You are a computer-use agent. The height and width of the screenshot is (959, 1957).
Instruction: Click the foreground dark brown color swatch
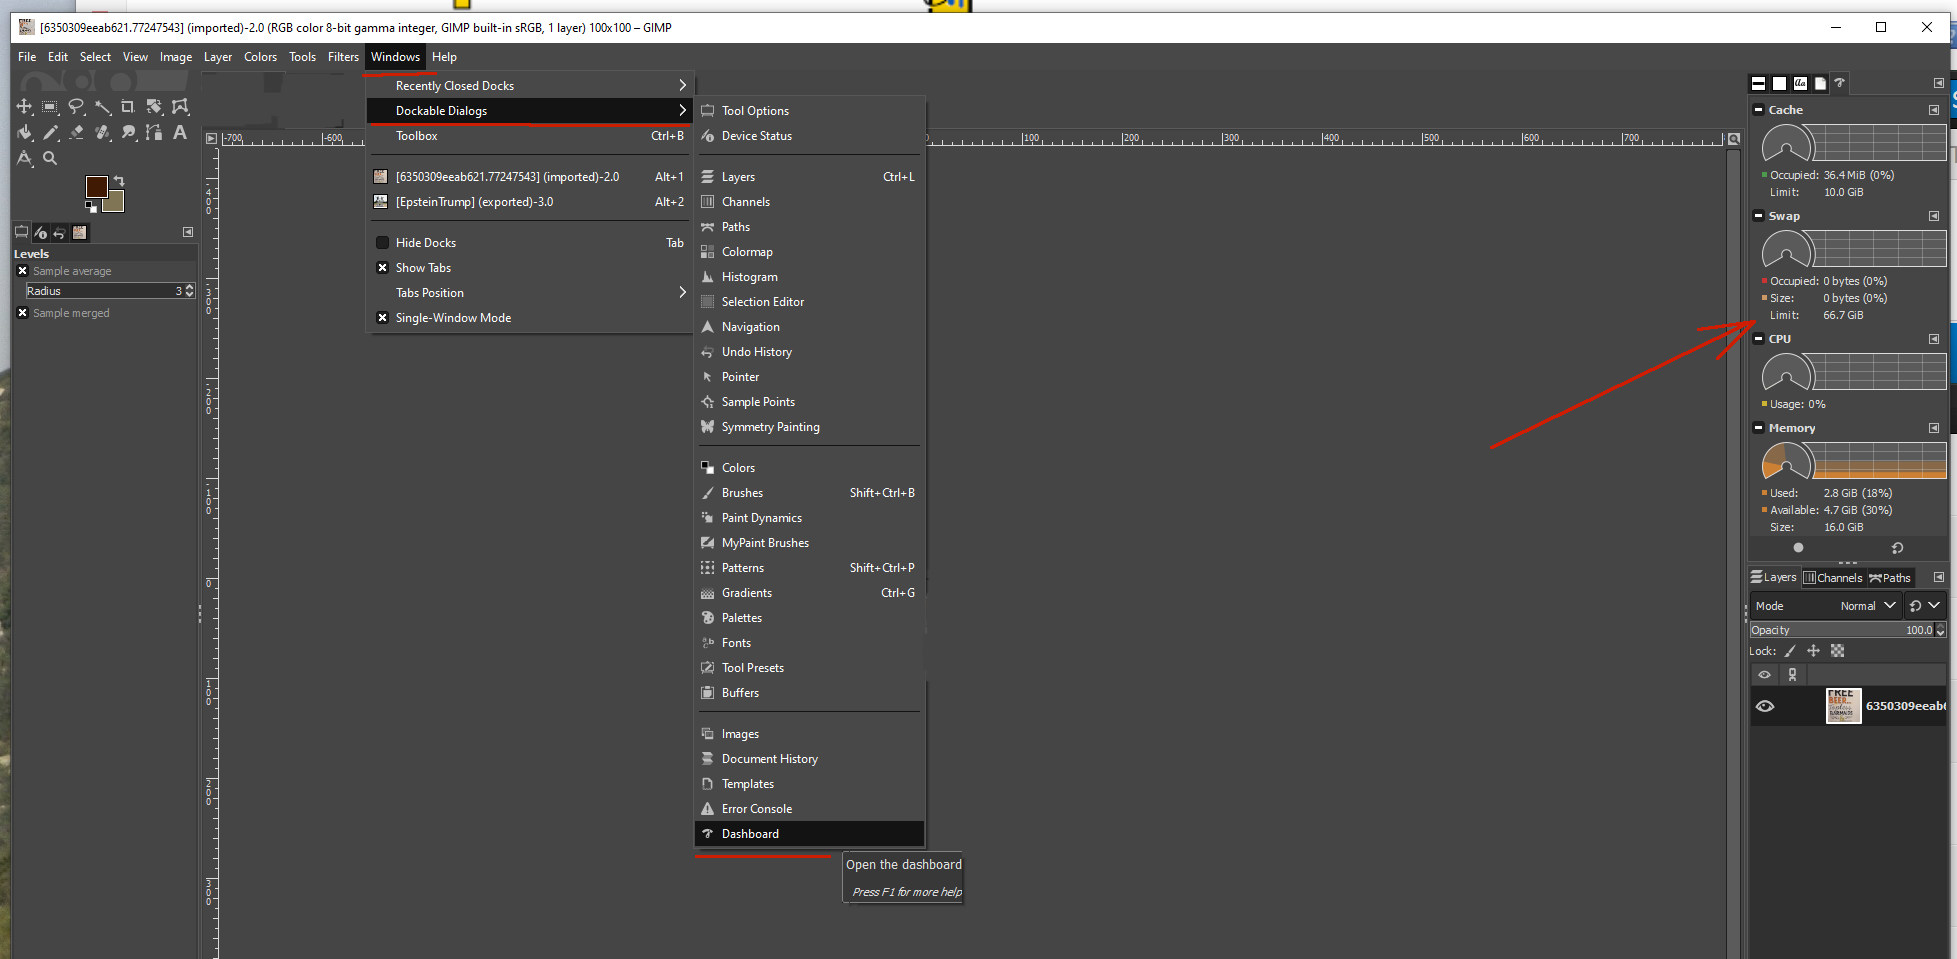(96, 187)
